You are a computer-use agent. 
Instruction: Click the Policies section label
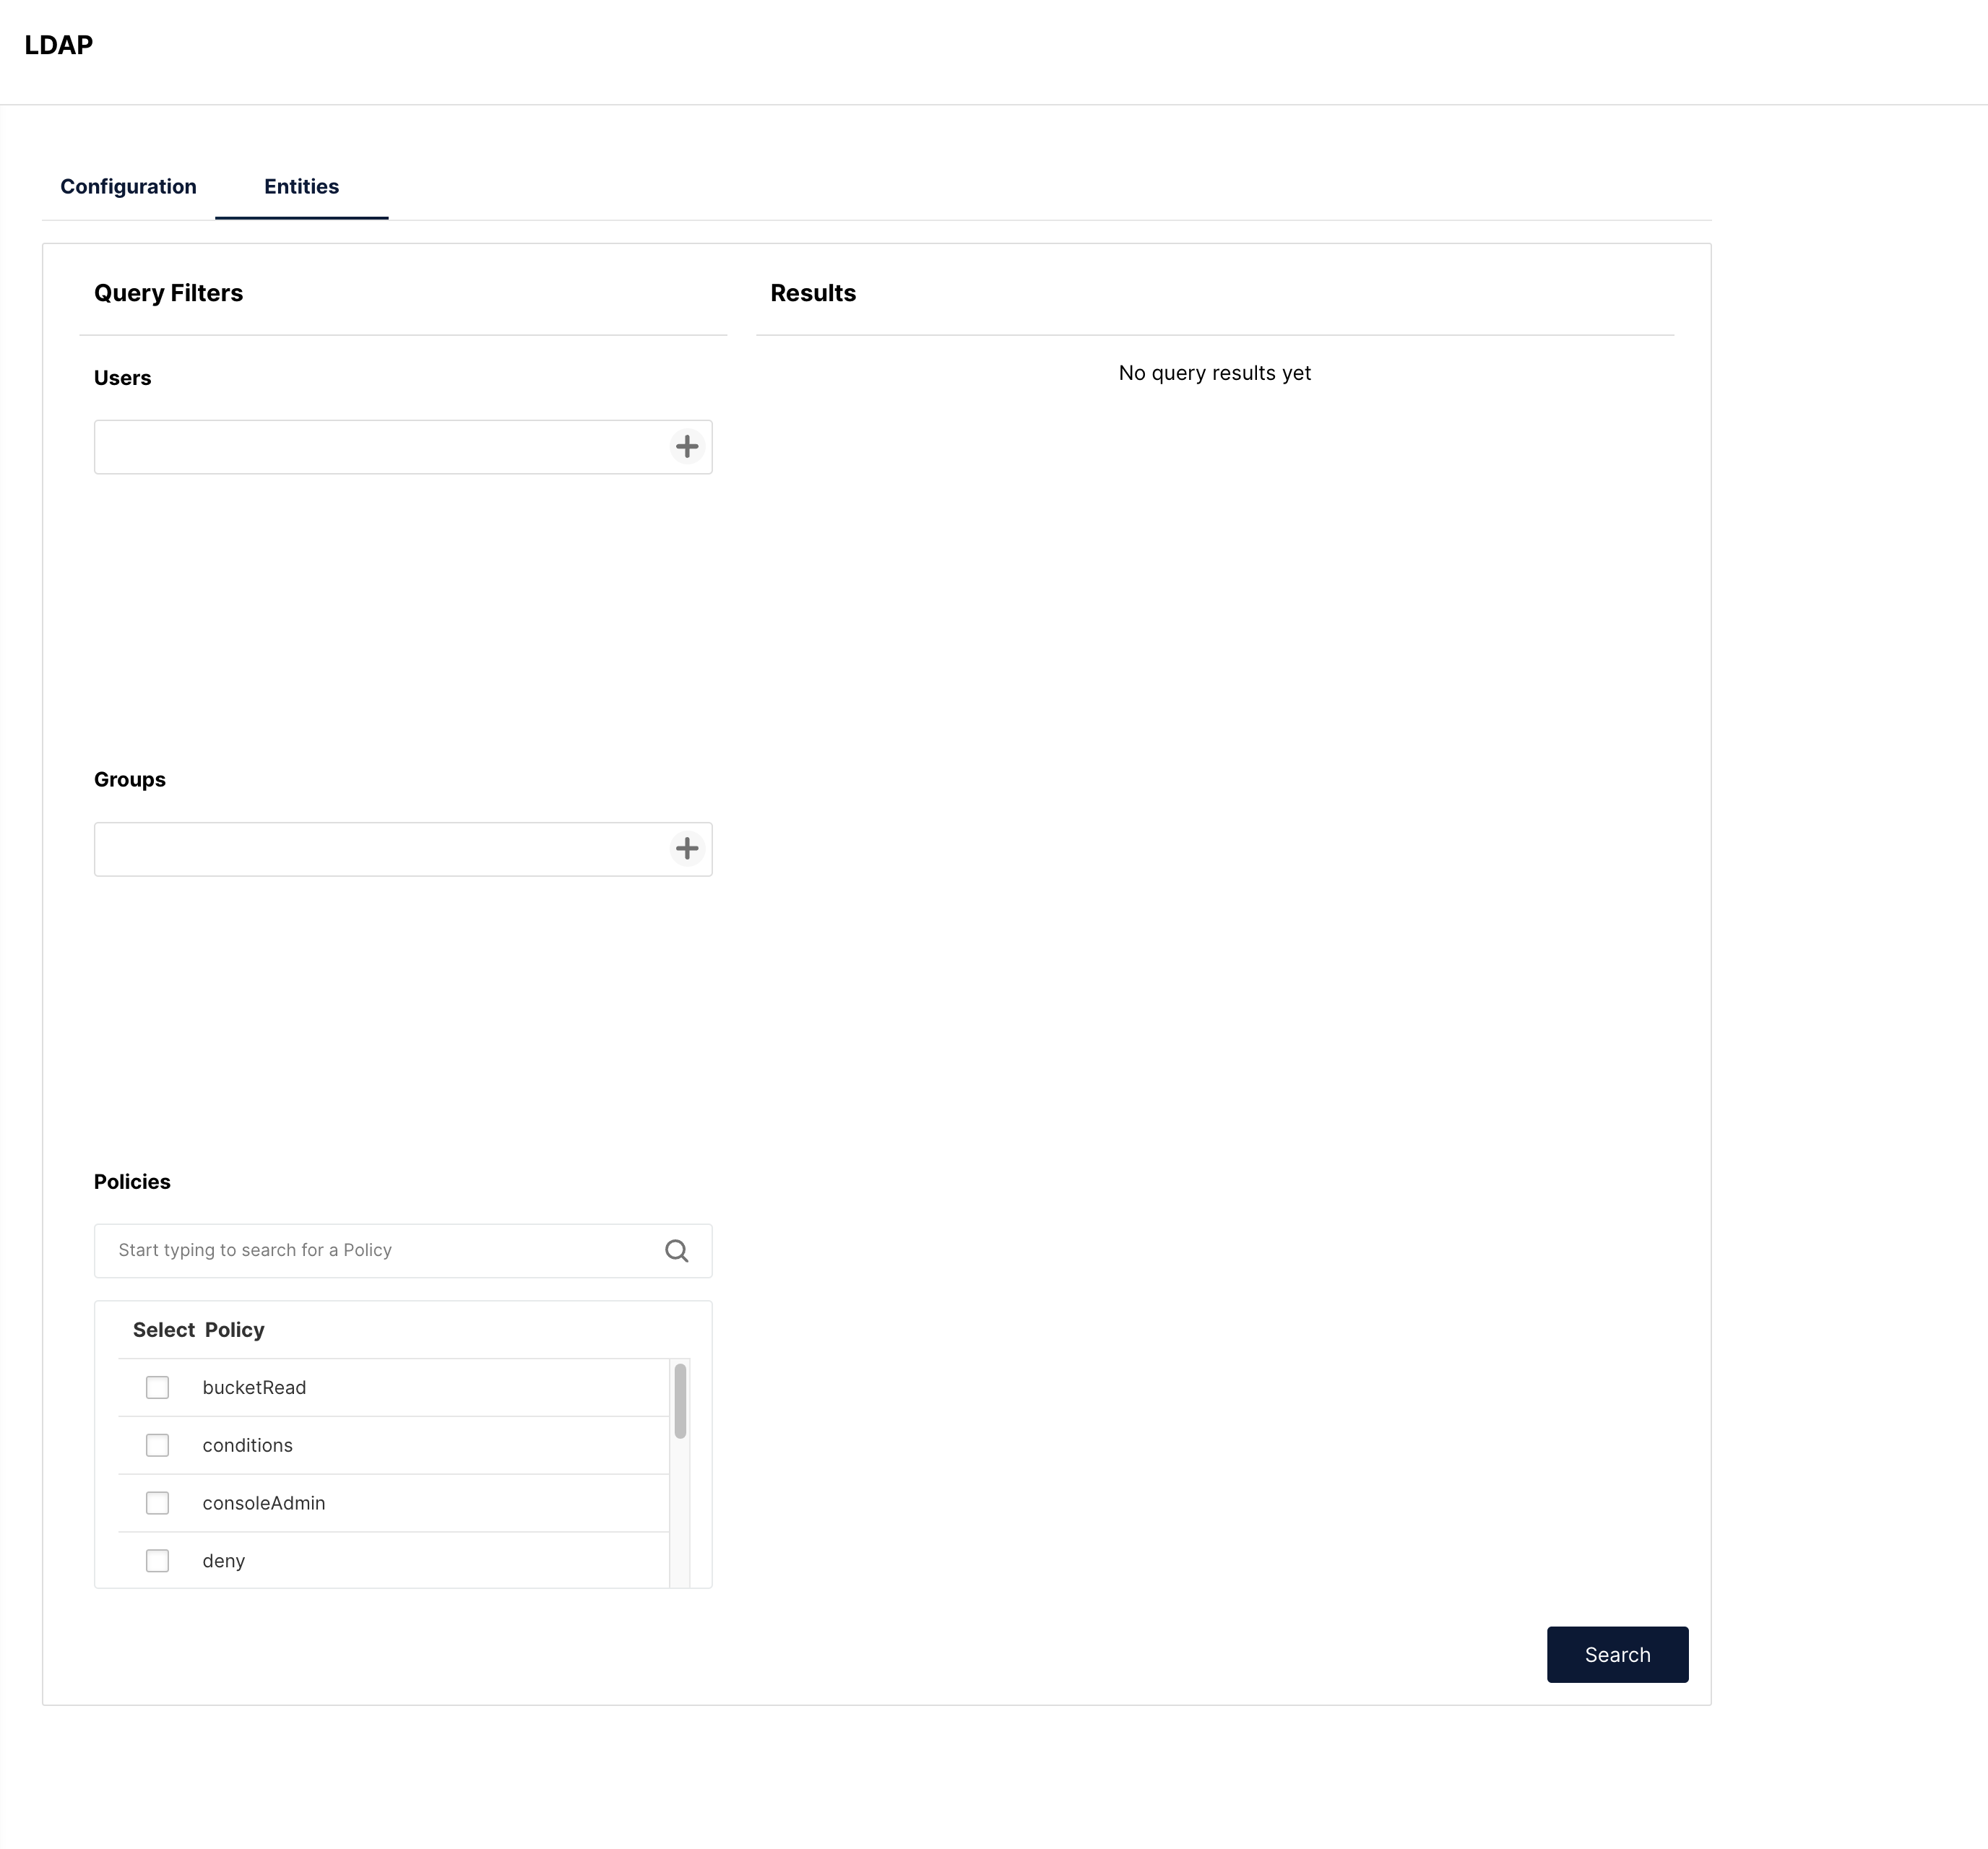132,1181
